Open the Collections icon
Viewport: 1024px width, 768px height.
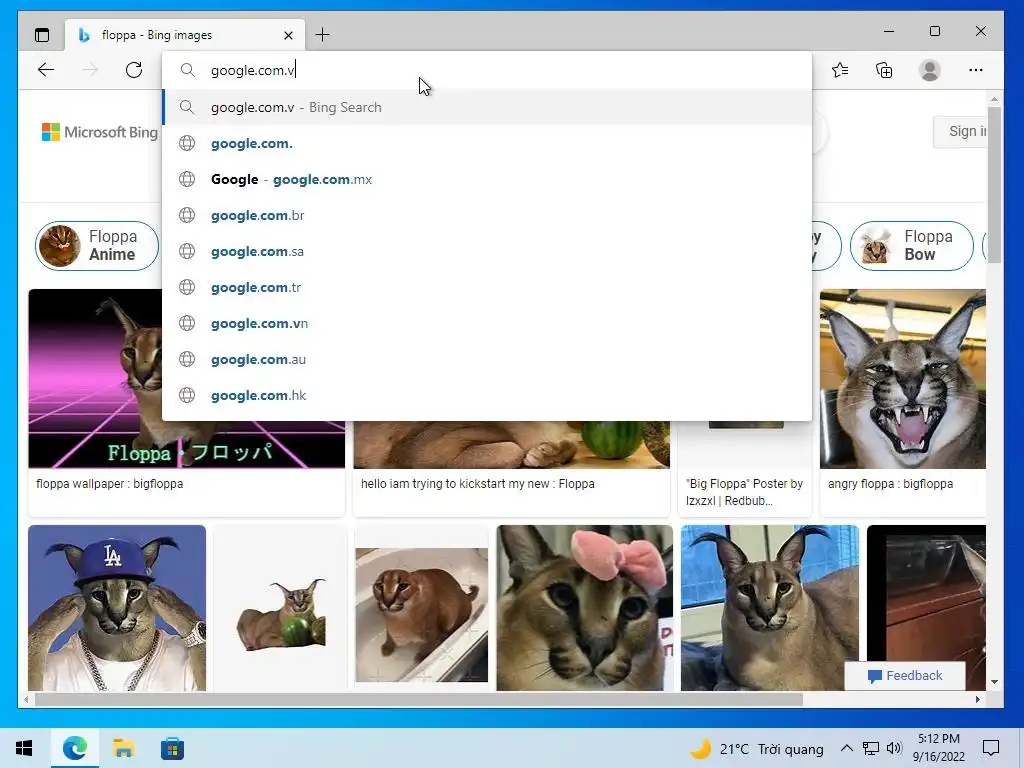[884, 70]
